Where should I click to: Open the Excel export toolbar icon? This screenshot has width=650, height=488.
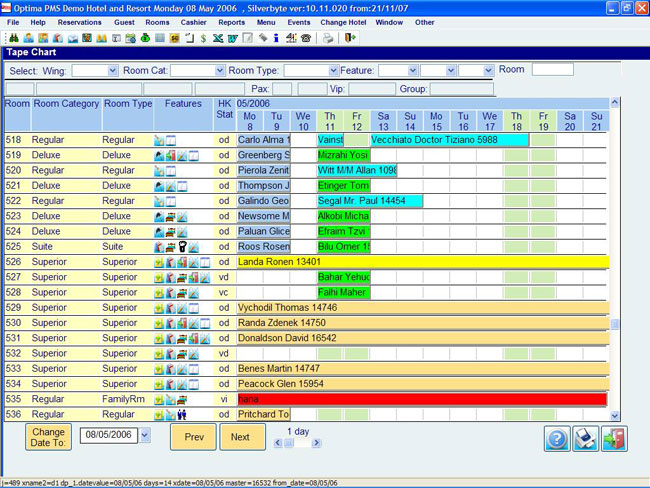coord(218,38)
